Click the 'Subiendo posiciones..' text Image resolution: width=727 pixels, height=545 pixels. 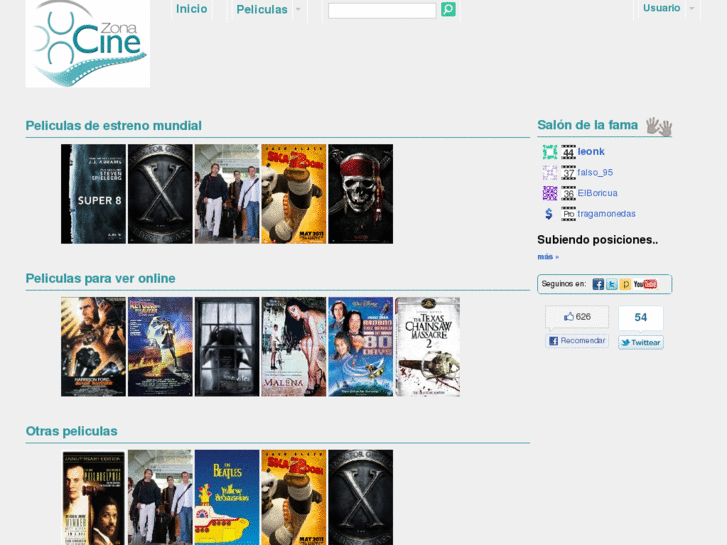(x=598, y=240)
